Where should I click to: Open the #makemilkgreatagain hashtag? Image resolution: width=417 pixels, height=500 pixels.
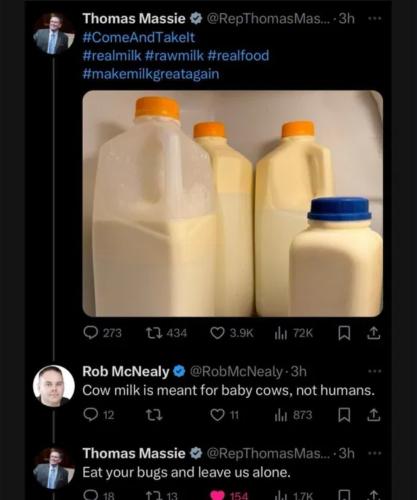pos(151,74)
